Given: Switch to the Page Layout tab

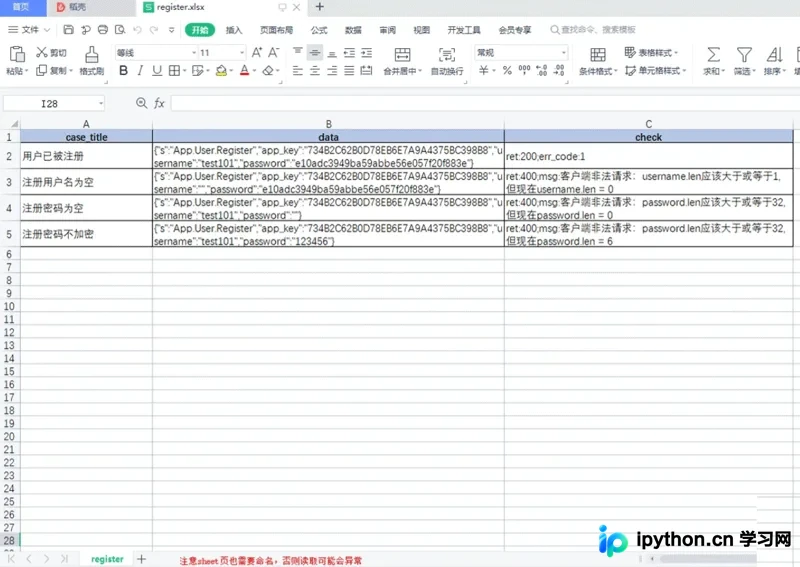Looking at the screenshot, I should click(276, 30).
